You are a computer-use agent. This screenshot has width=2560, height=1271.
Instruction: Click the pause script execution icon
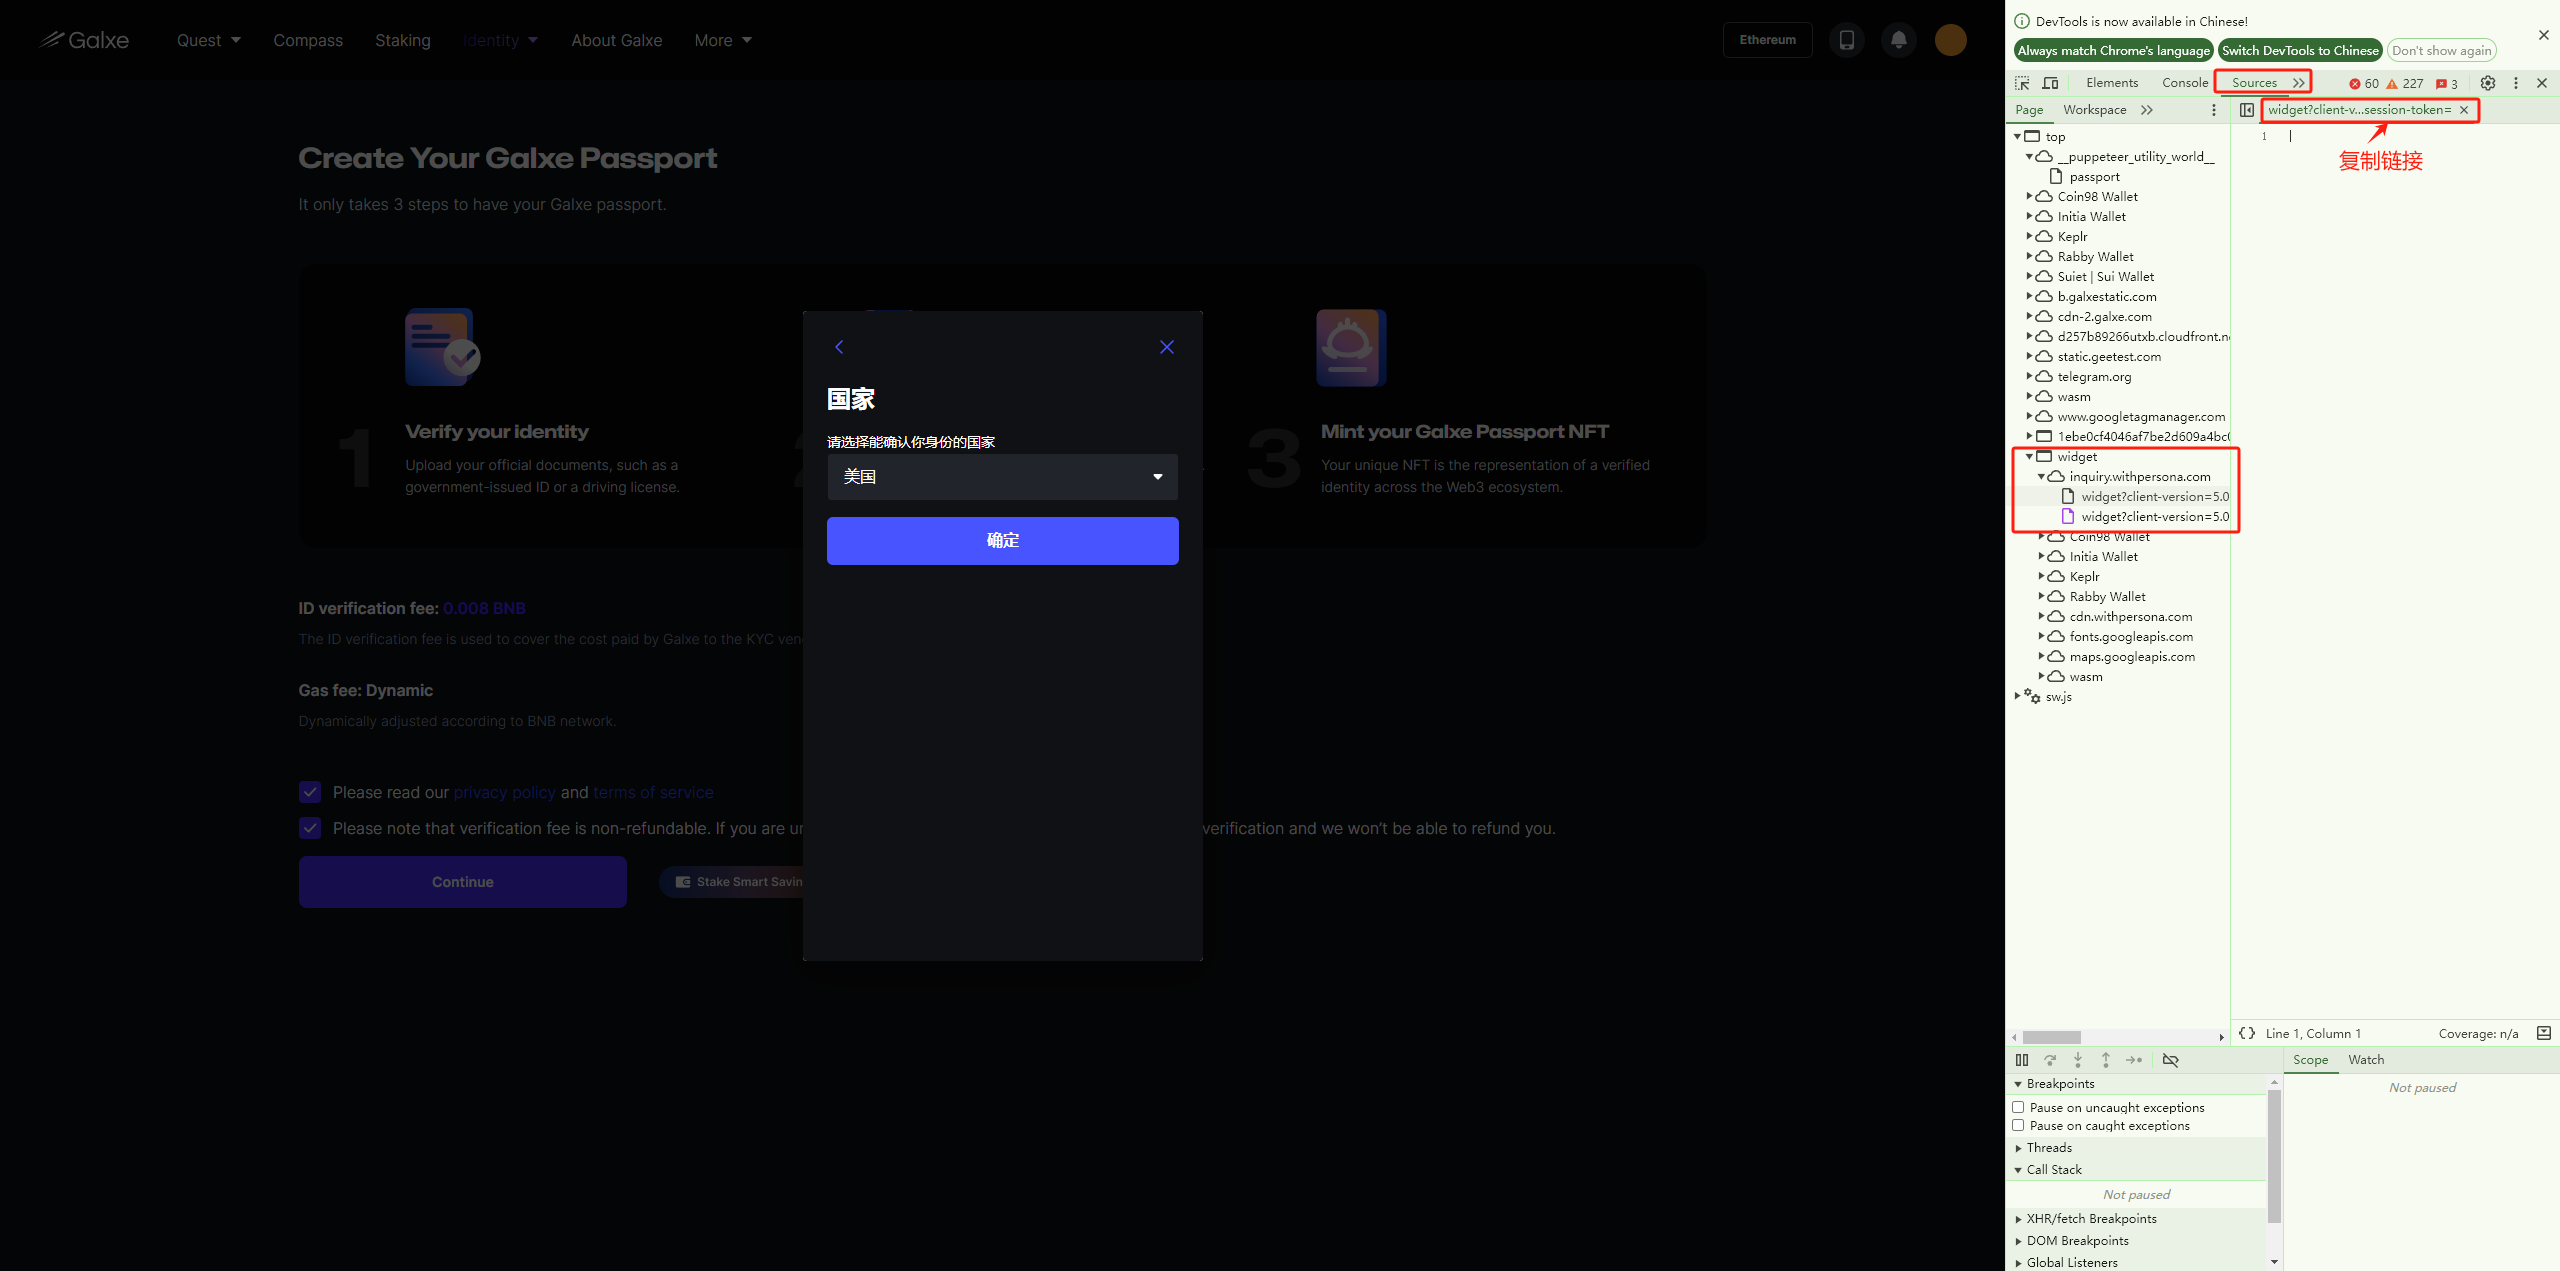click(2022, 1060)
